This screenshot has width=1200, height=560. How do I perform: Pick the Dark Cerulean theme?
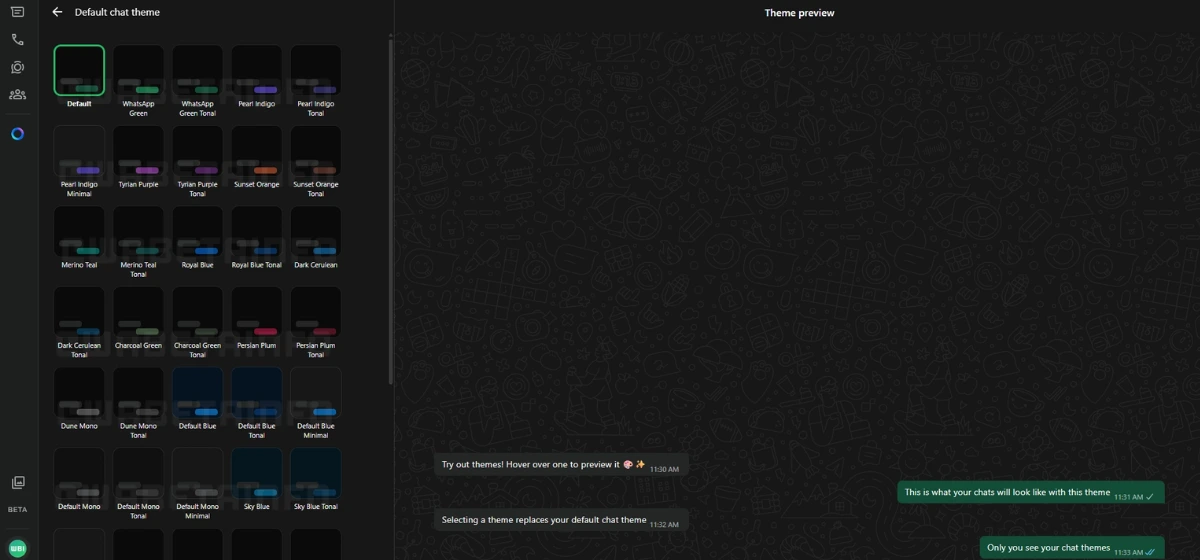(x=316, y=232)
